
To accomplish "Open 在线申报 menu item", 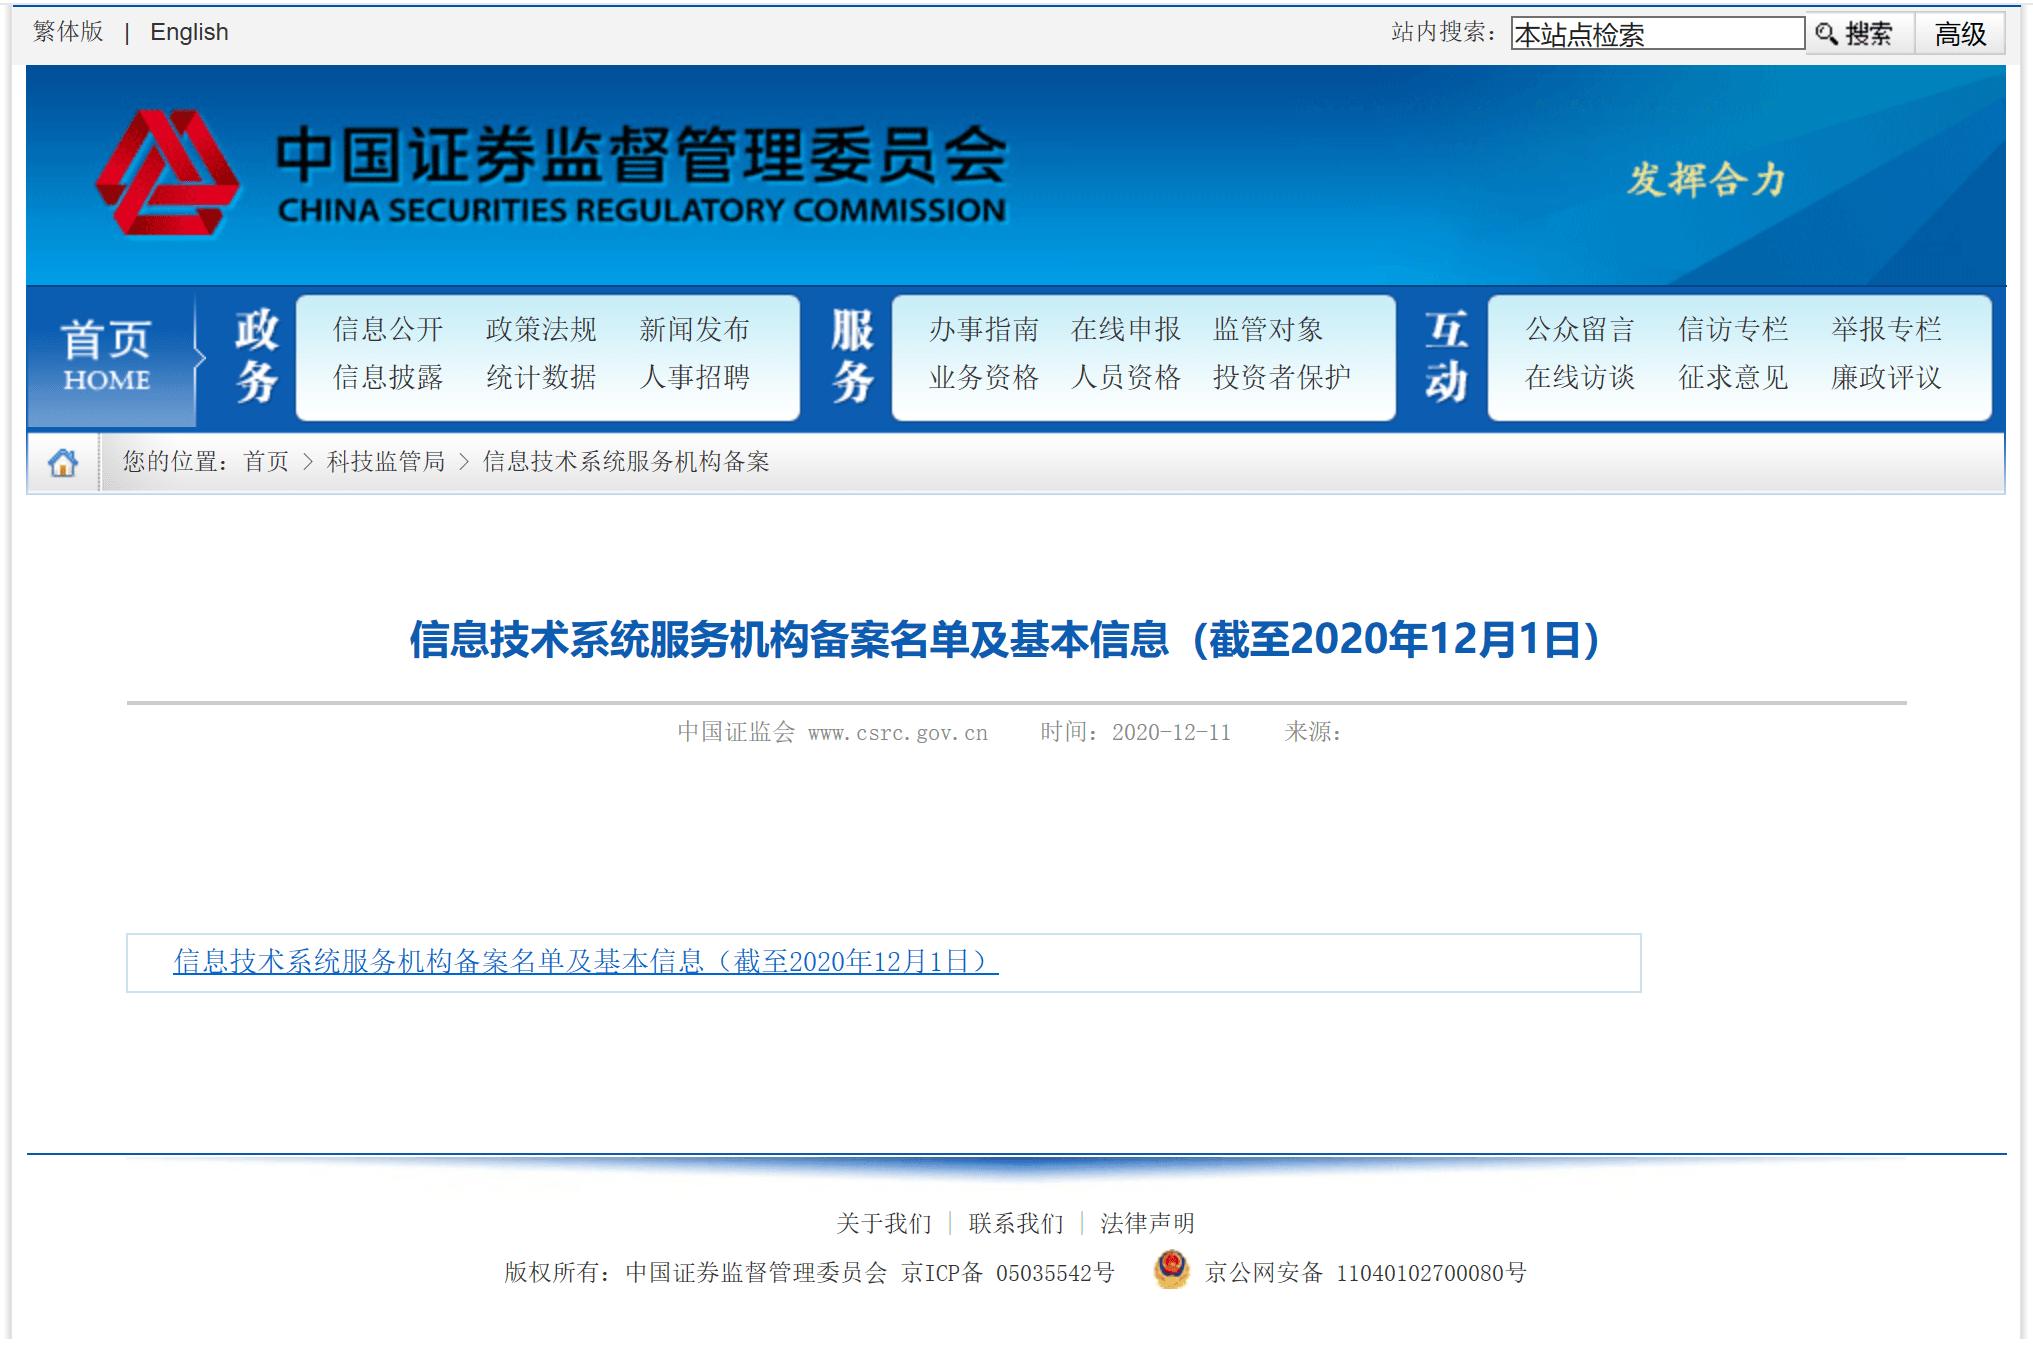I will pyautogui.click(x=1126, y=329).
